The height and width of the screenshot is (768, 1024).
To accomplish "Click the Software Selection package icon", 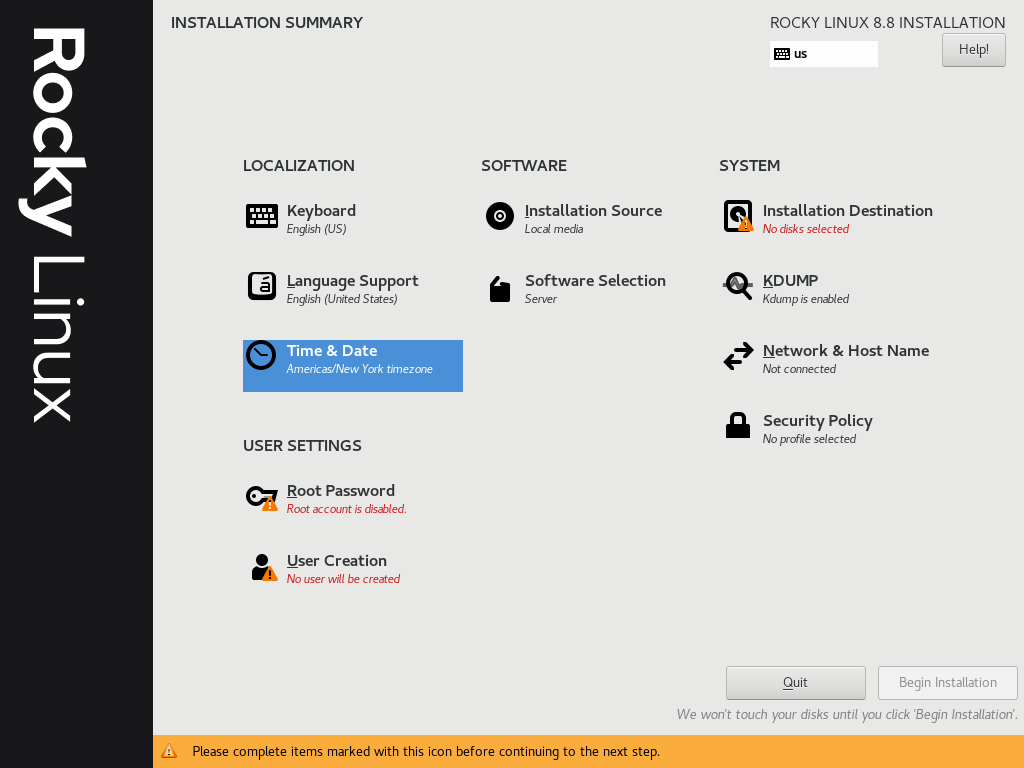I will (500, 289).
